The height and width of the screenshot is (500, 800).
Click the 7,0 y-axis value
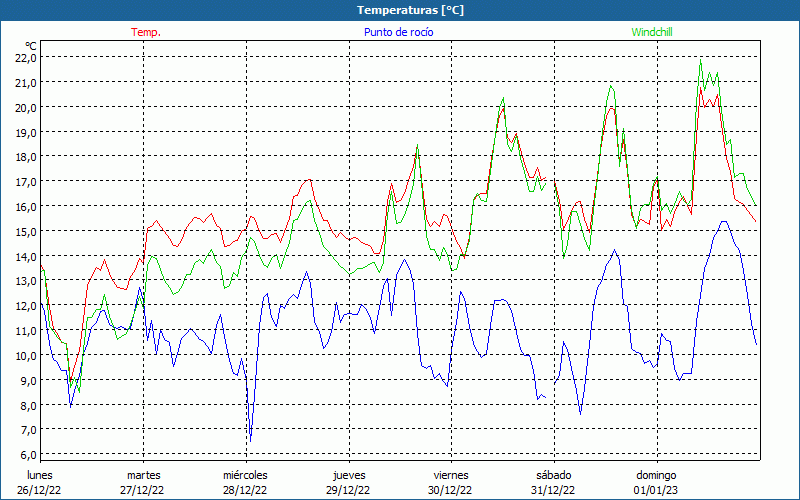27,430
